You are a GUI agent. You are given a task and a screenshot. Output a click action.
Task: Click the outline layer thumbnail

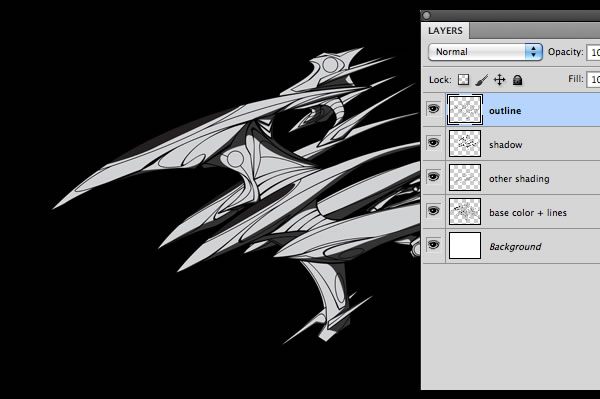(465, 110)
